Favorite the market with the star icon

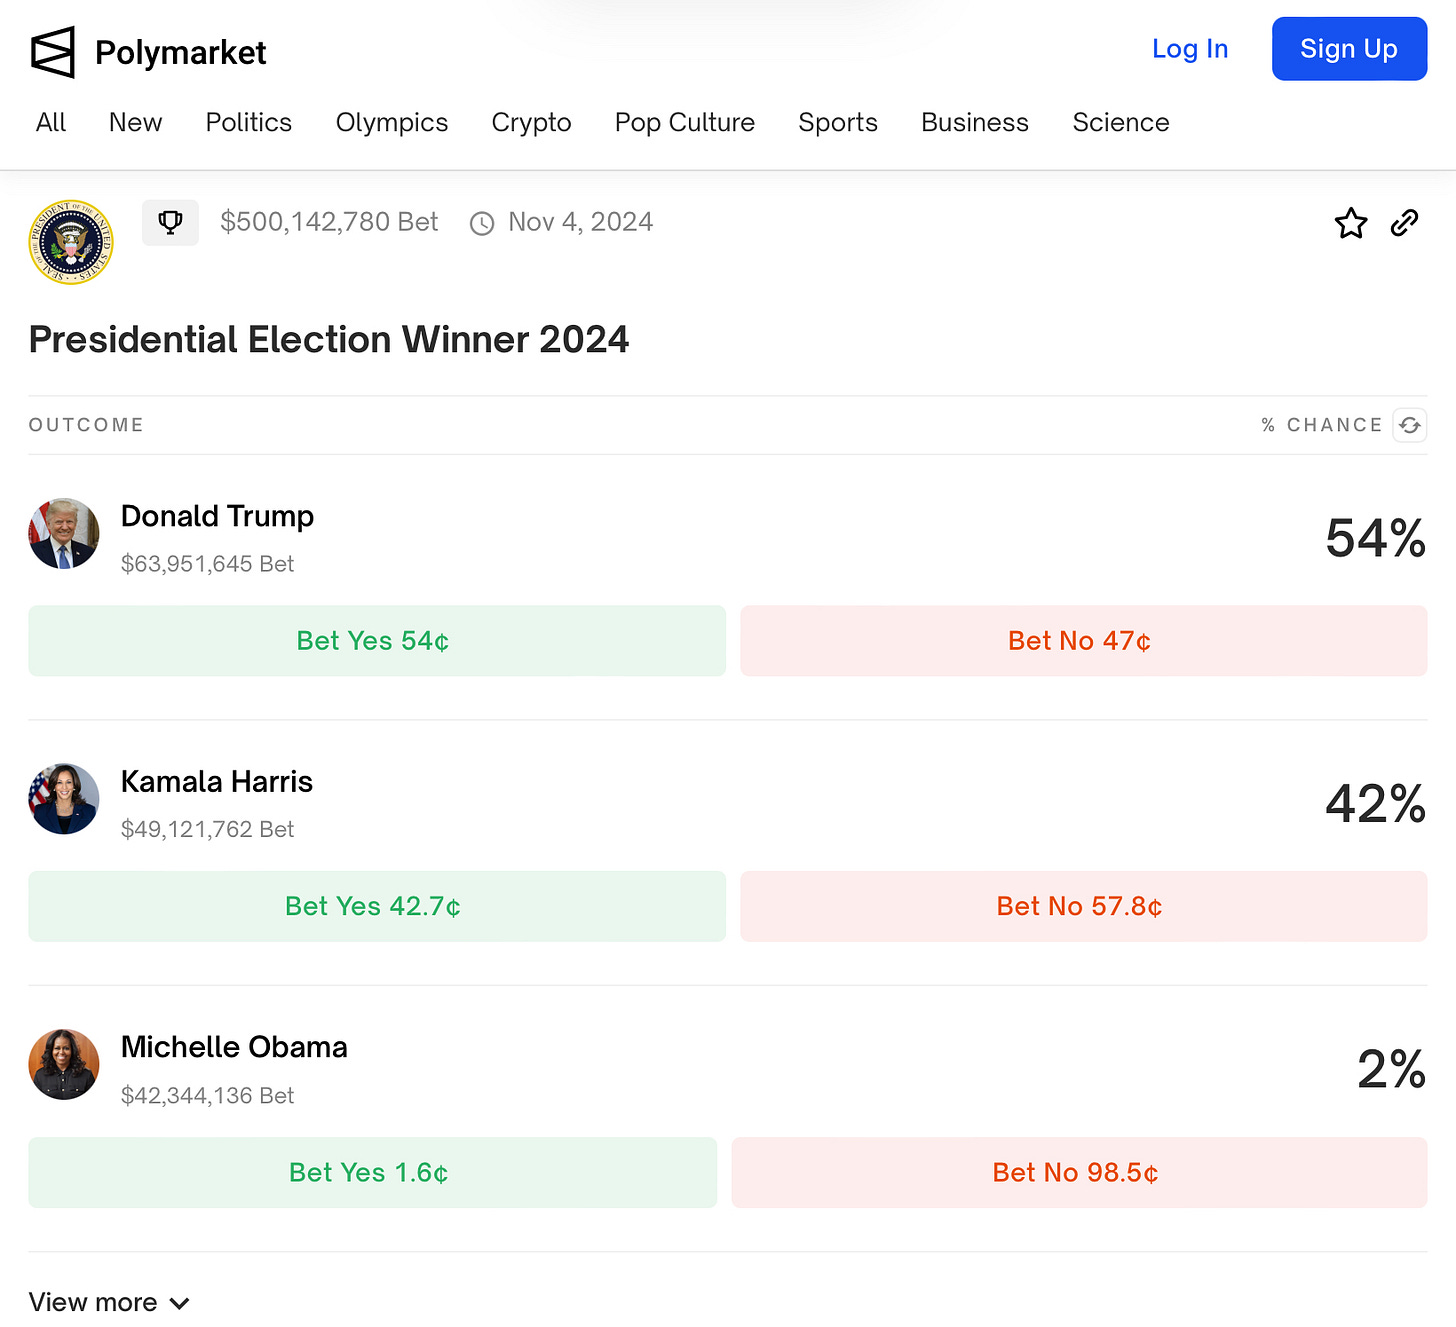coord(1351,223)
